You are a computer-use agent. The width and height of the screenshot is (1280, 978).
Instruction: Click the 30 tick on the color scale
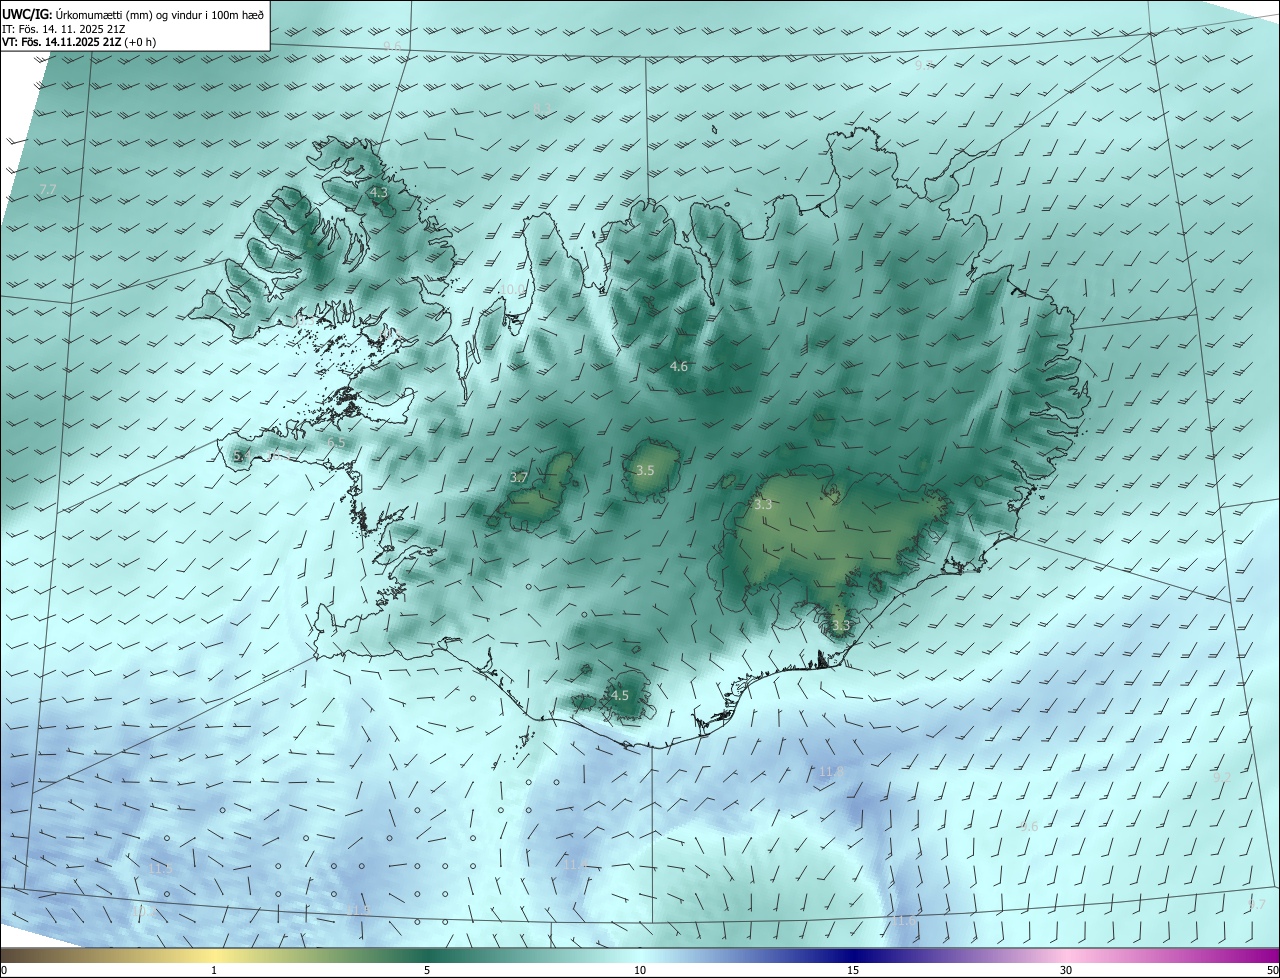[1066, 970]
